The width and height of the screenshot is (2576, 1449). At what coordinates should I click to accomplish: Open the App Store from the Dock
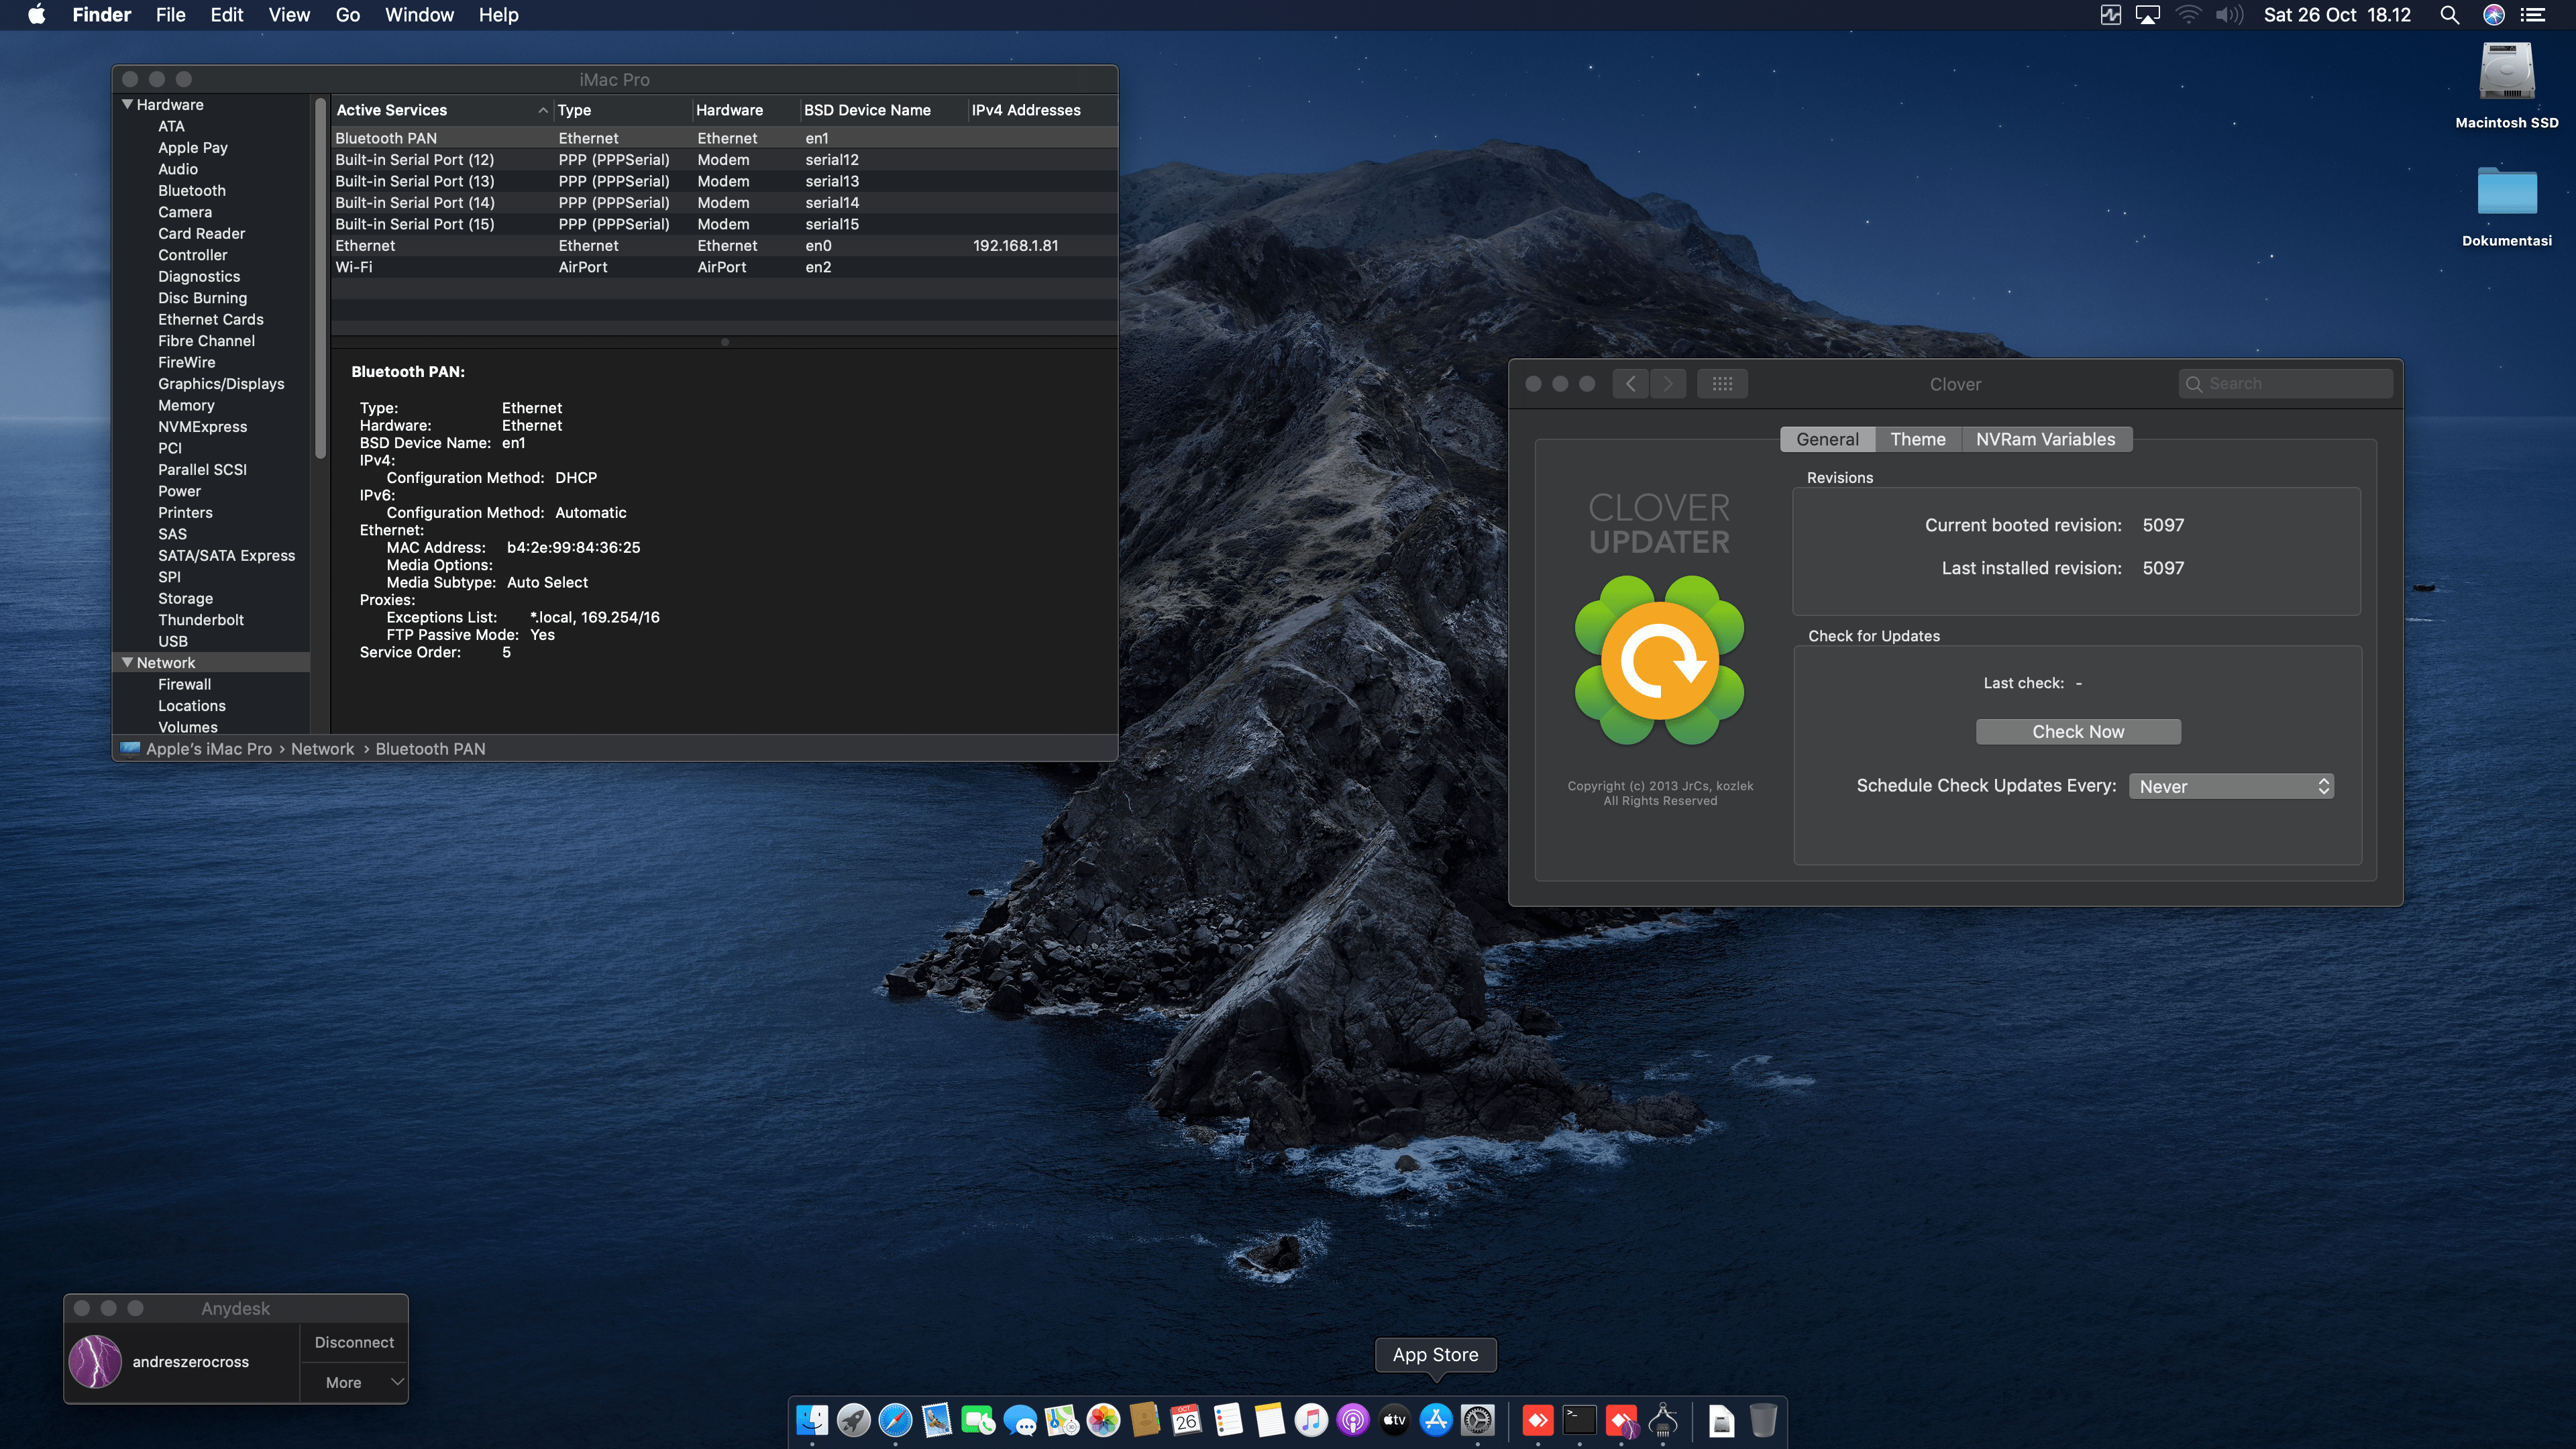point(1437,1420)
